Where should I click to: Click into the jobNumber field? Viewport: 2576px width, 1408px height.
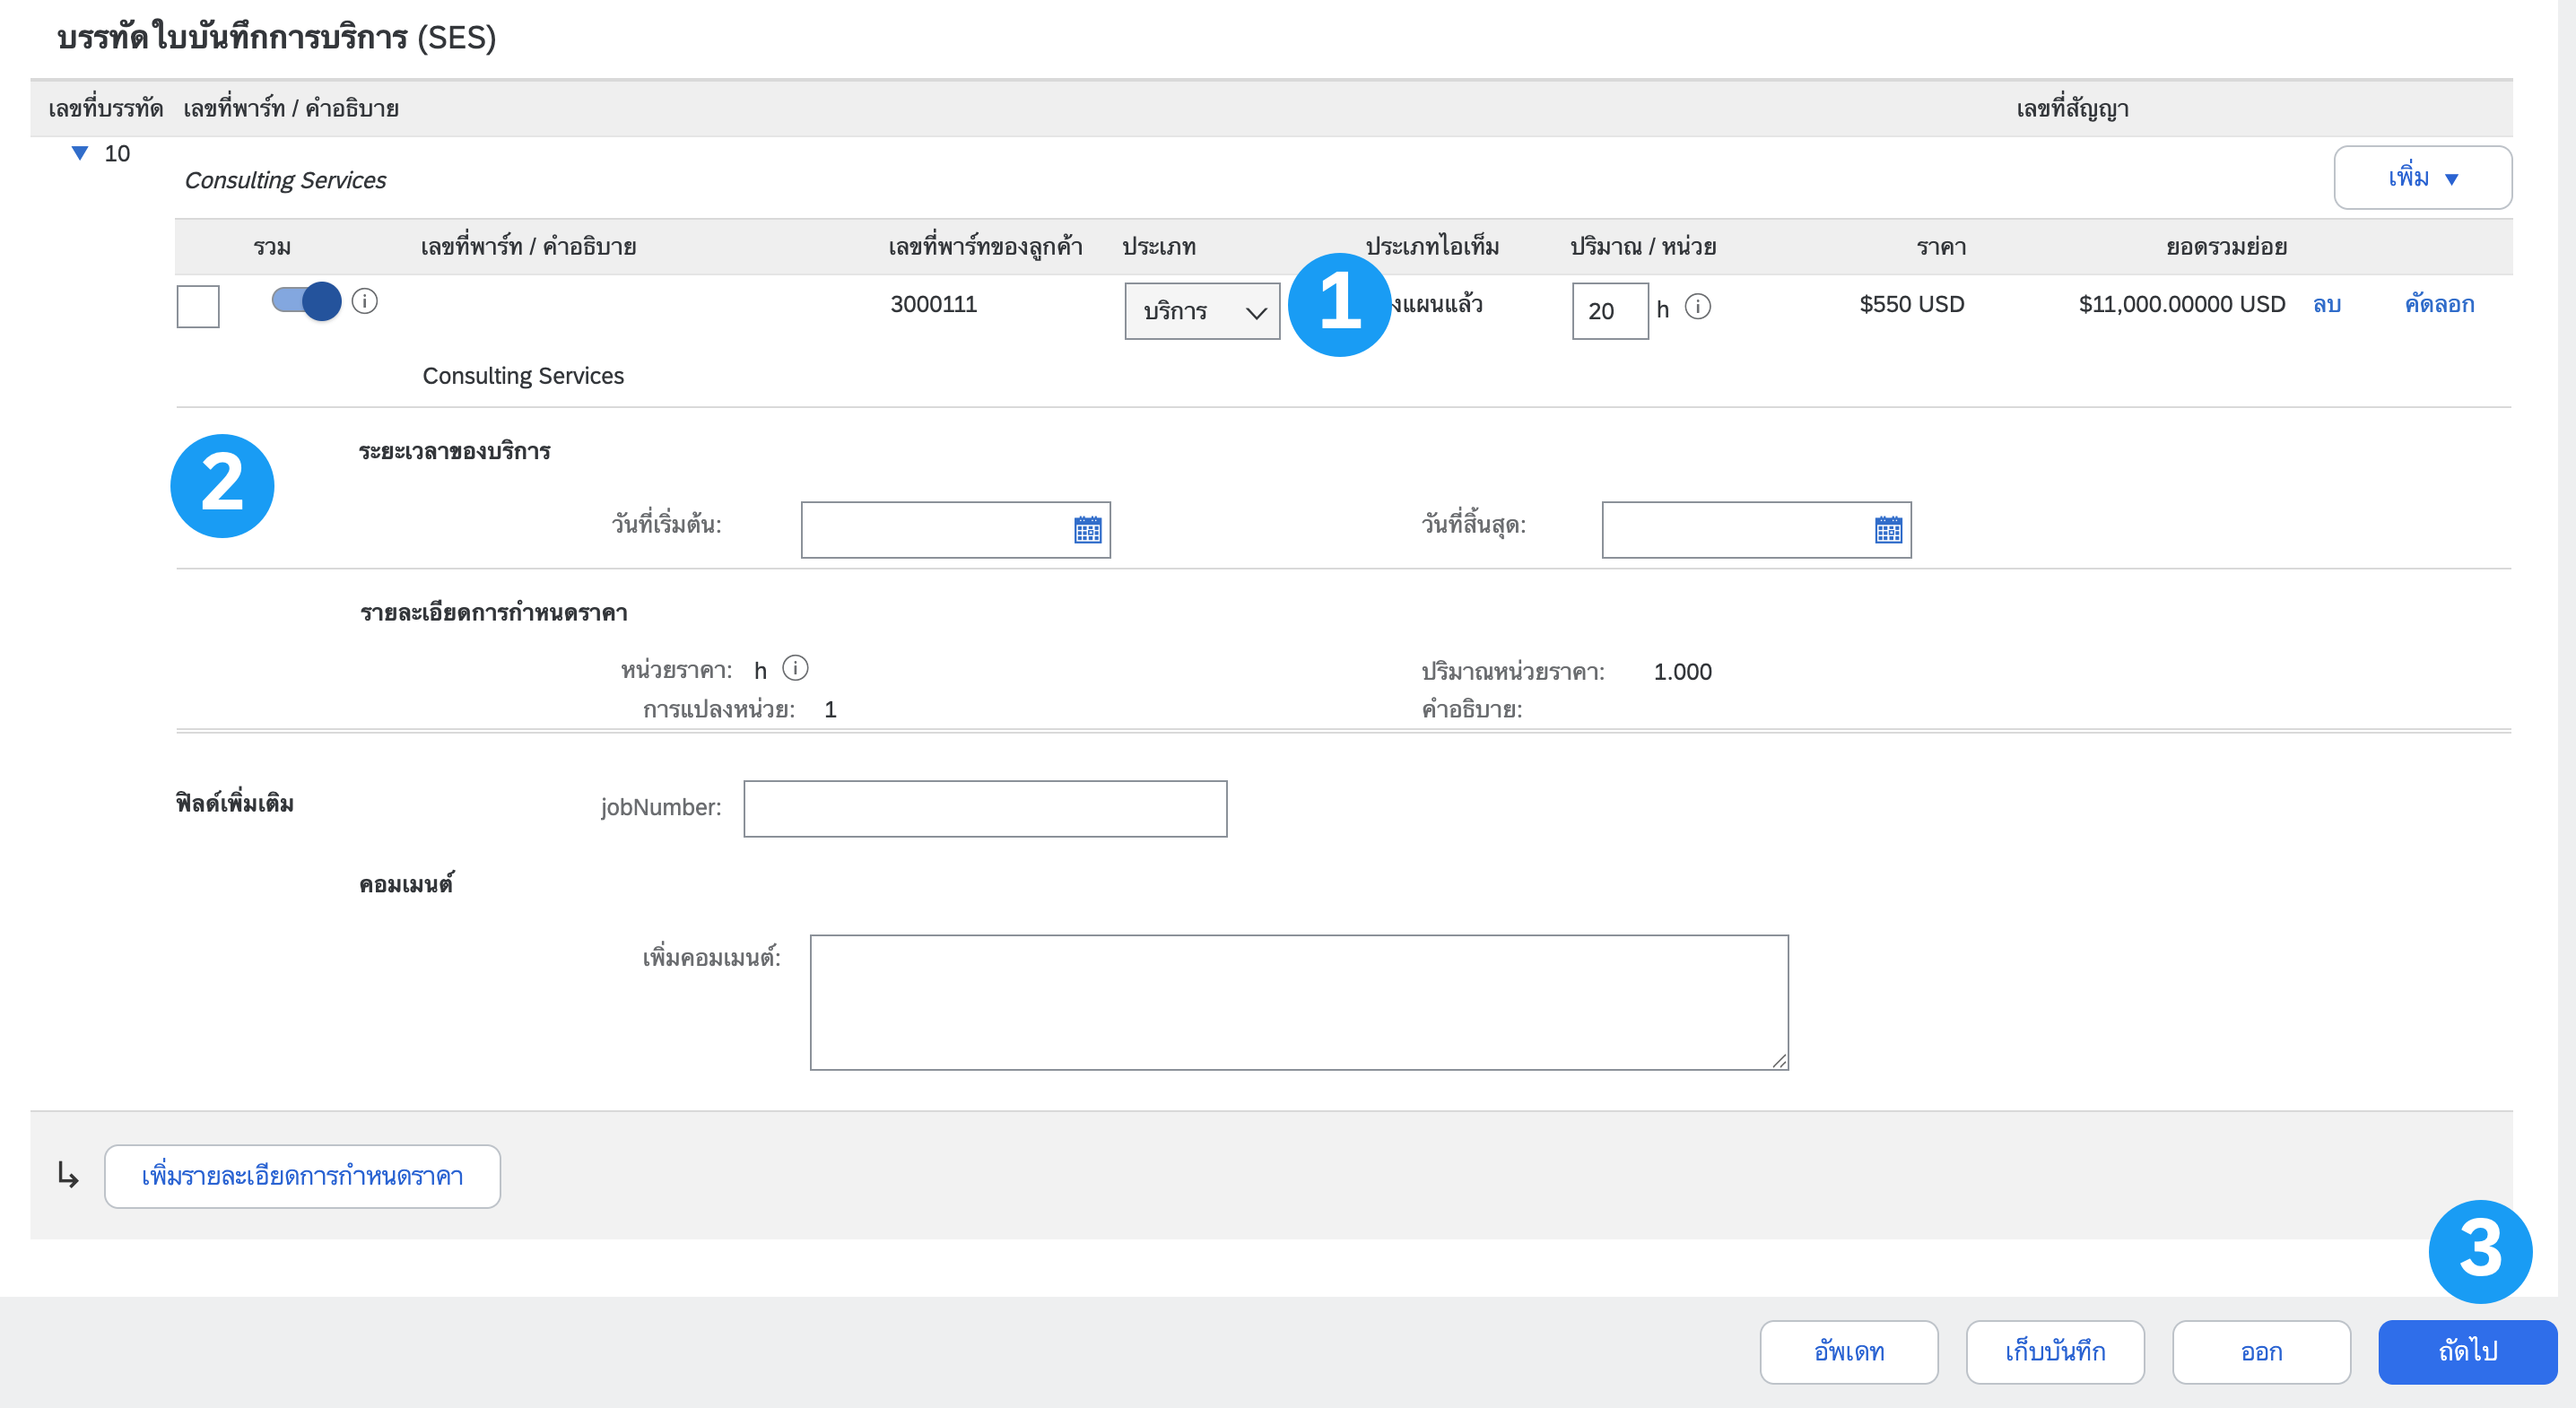coord(984,809)
